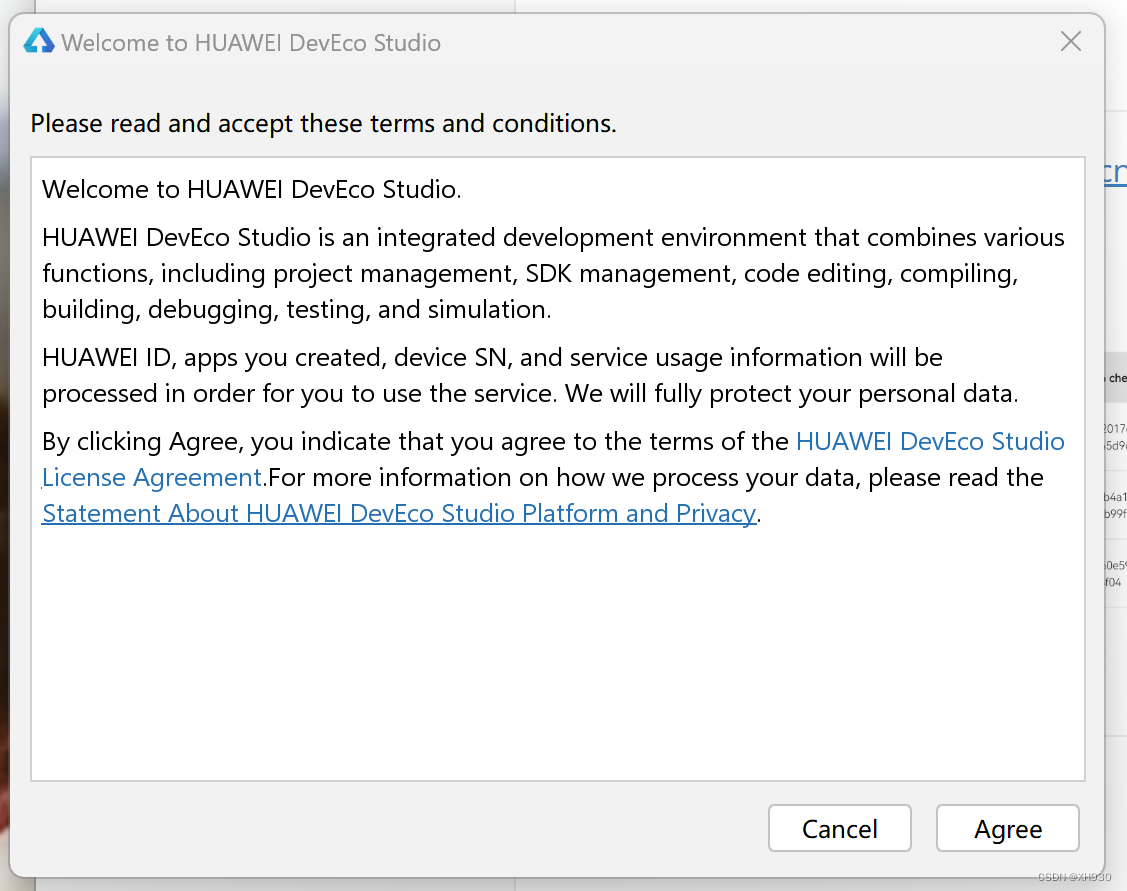The height and width of the screenshot is (891, 1127).
Task: Close the Welcome to HUAWEI DevEco Studio dialog
Action: point(1071,42)
